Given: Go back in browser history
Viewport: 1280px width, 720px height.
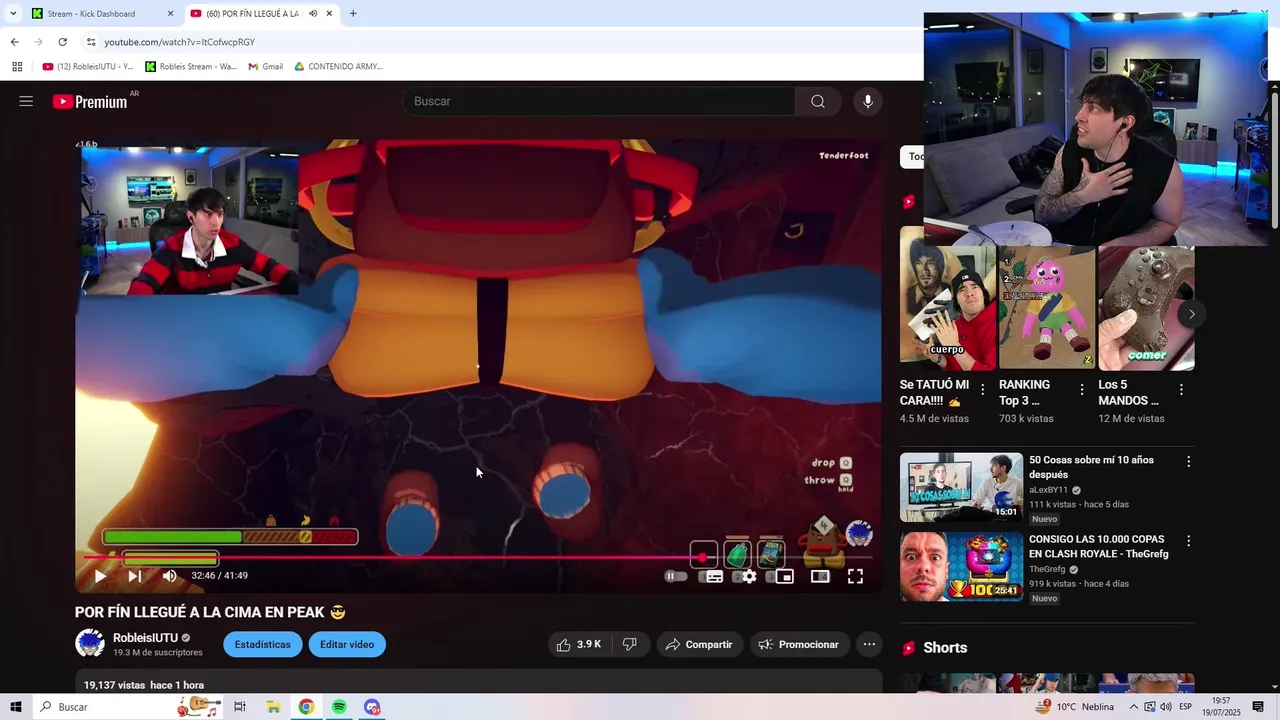Looking at the screenshot, I should (x=14, y=42).
